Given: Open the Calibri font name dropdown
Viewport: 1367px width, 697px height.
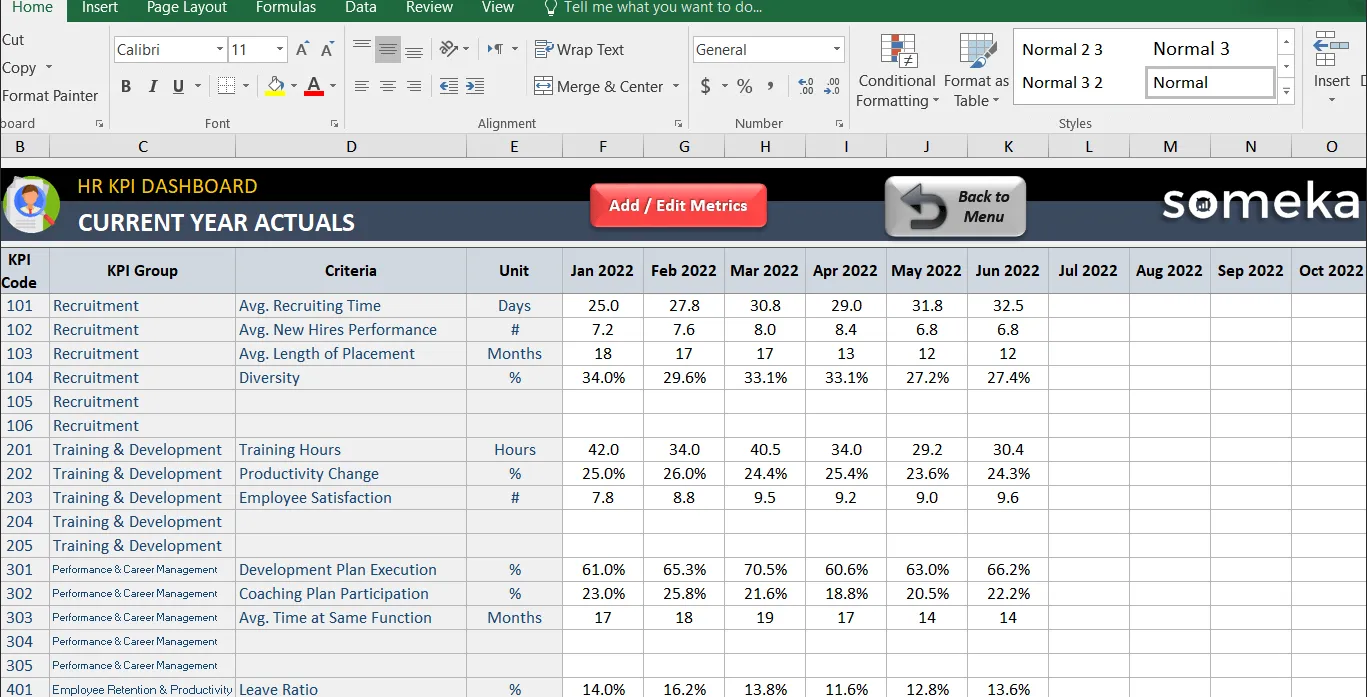Looking at the screenshot, I should tap(220, 49).
